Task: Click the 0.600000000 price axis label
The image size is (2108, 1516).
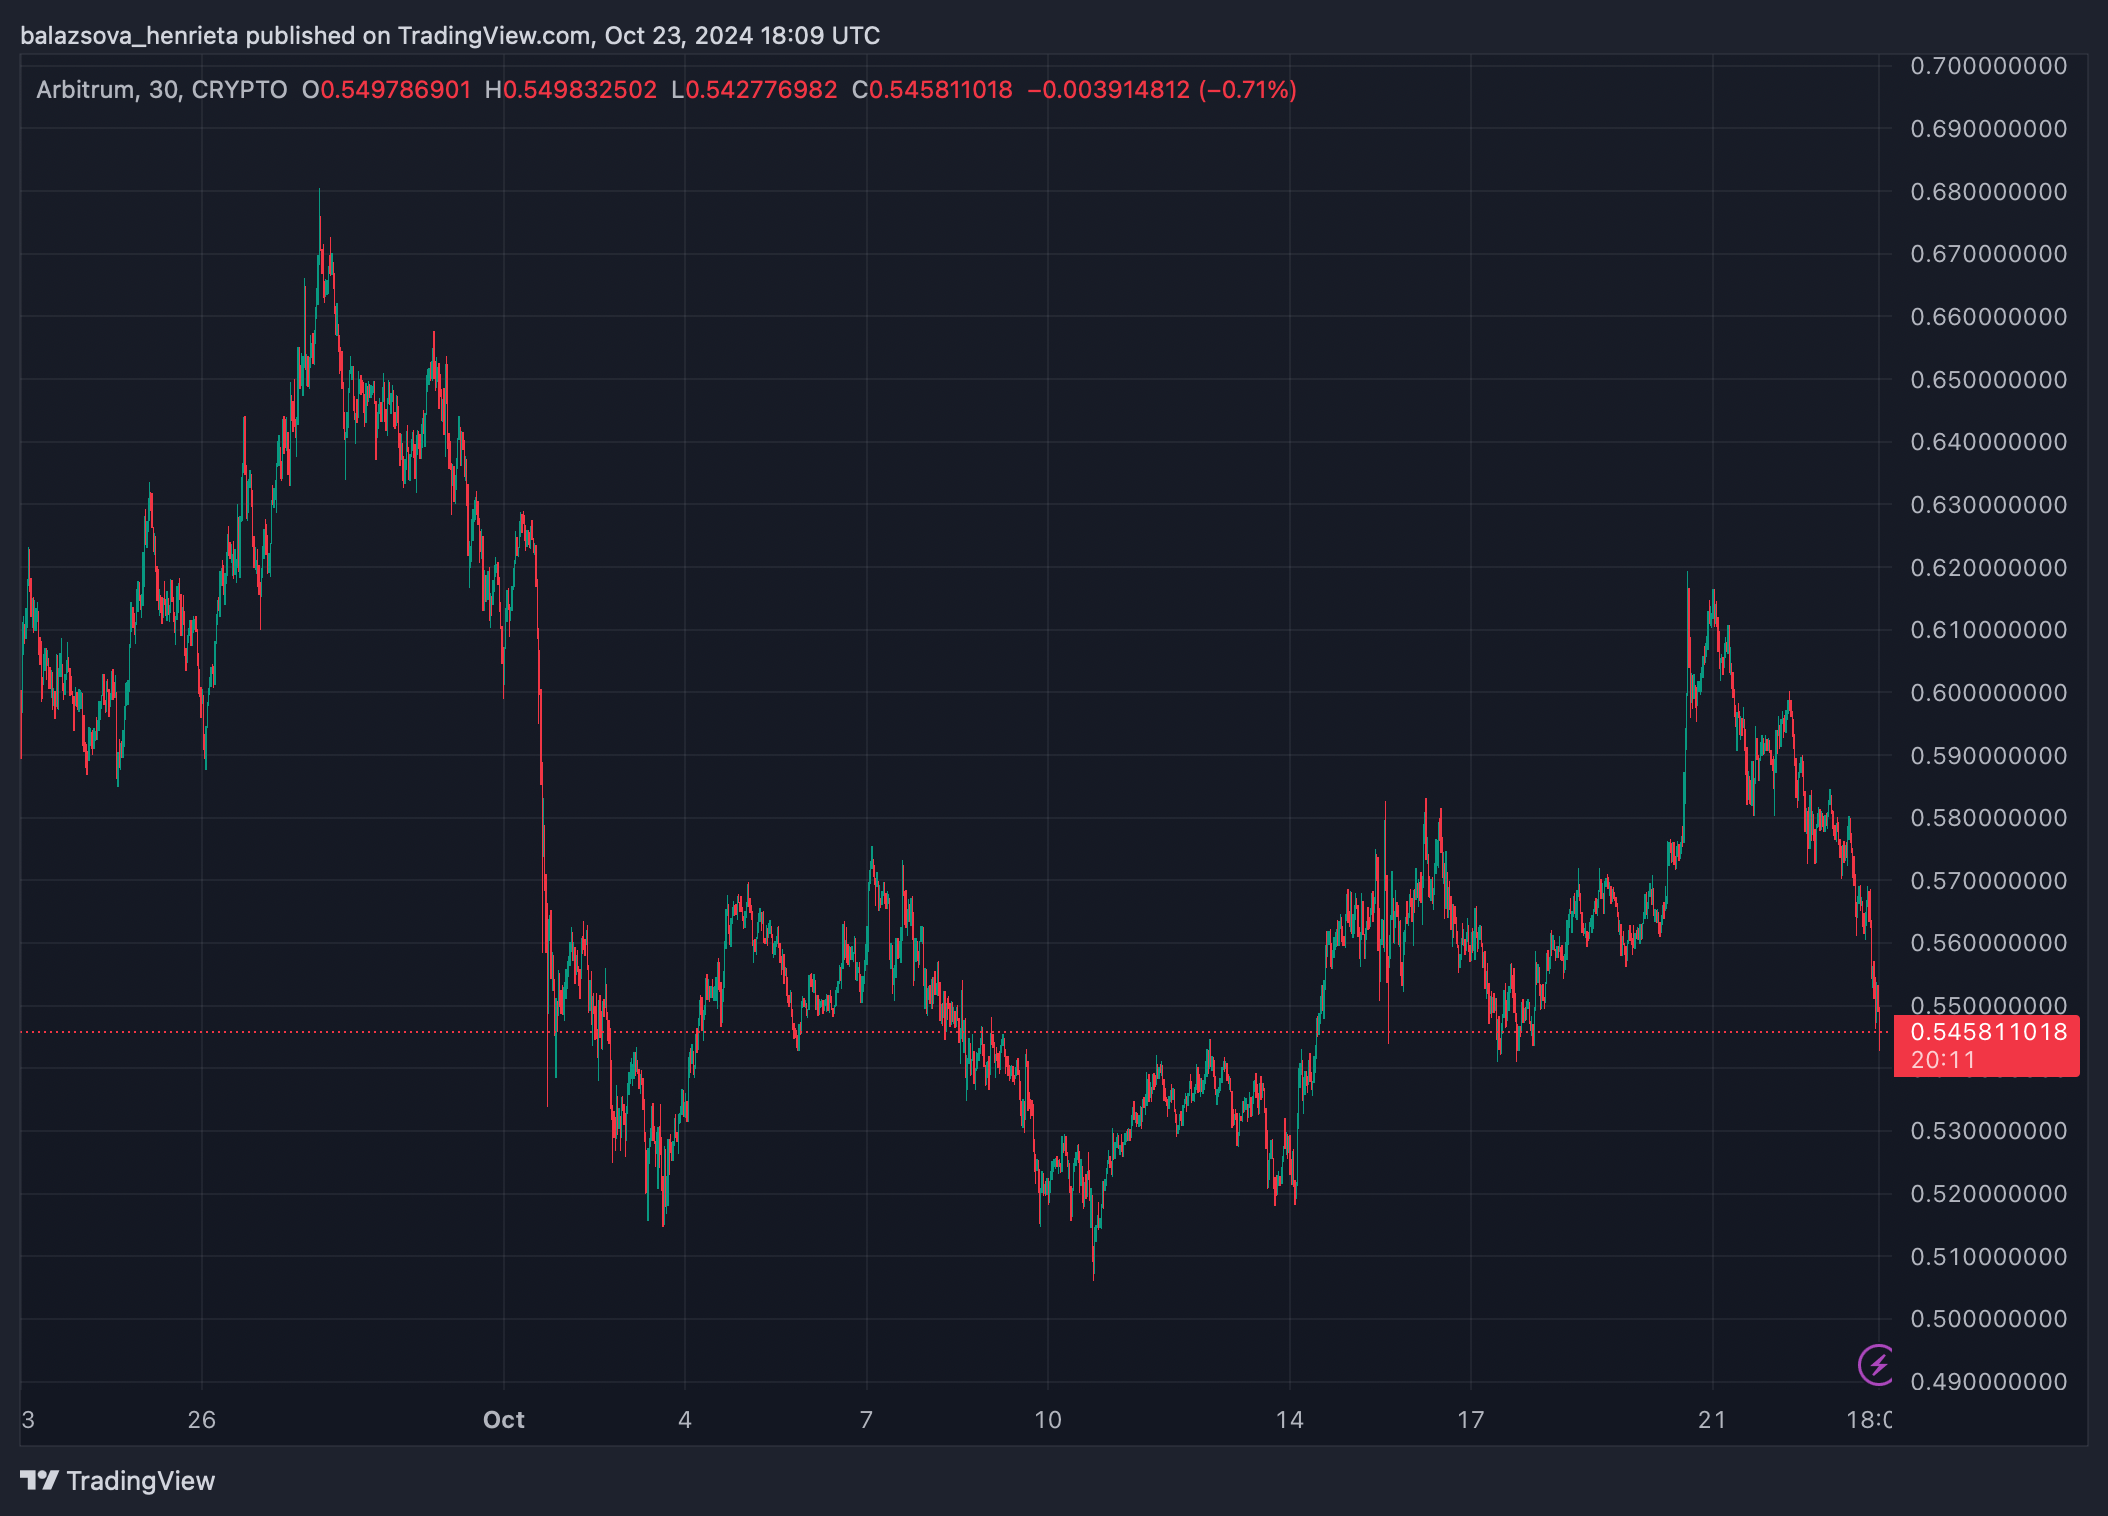Action: 1988,693
